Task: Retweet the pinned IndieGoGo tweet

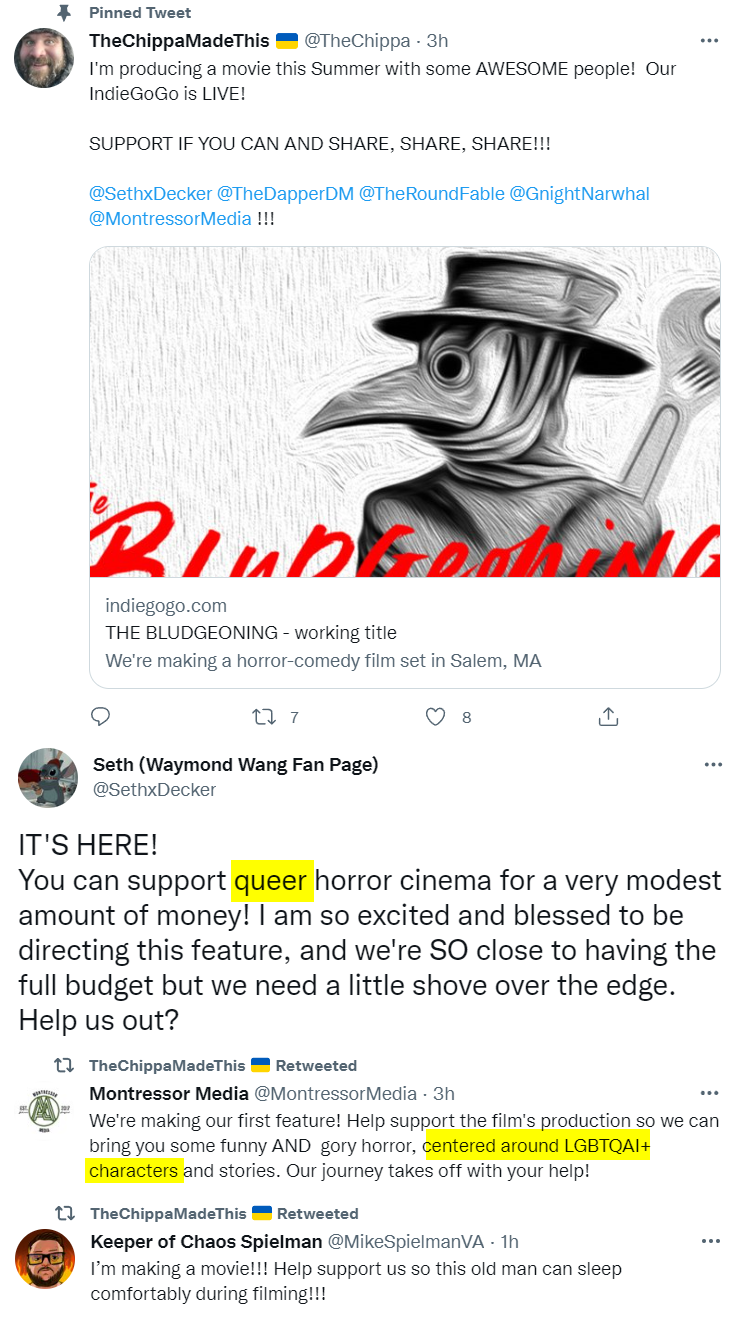Action: coord(265,717)
